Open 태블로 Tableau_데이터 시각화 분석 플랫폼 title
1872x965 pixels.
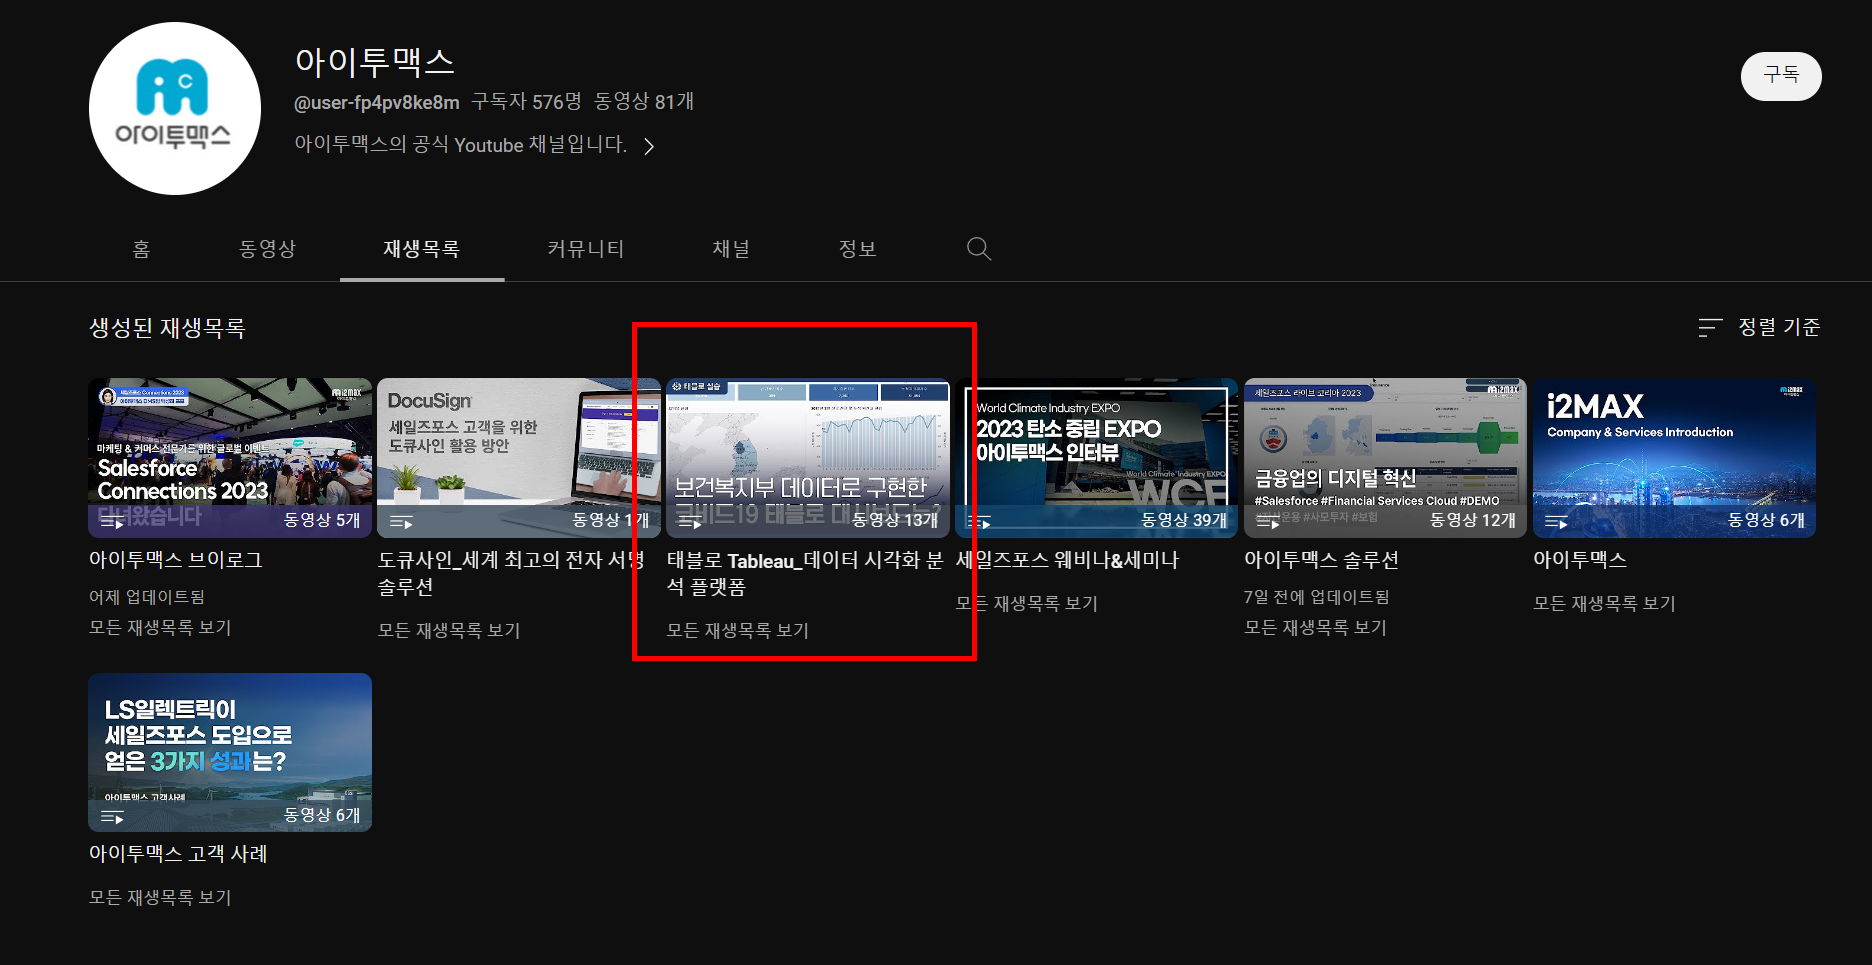(805, 573)
